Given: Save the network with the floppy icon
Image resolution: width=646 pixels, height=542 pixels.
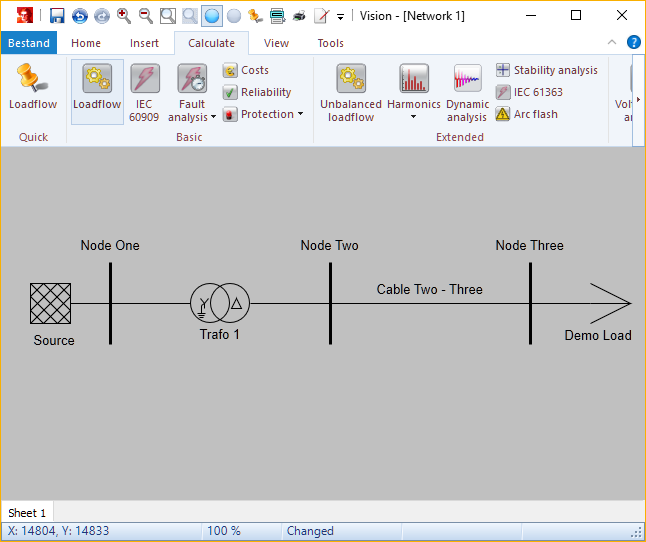Looking at the screenshot, I should [57, 16].
